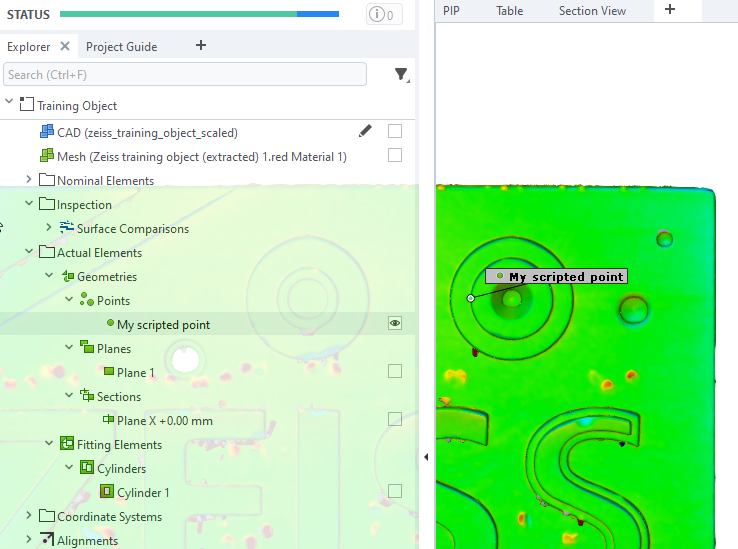Click the Plane 1 green icon
Screen dimensions: 738x549
point(108,372)
